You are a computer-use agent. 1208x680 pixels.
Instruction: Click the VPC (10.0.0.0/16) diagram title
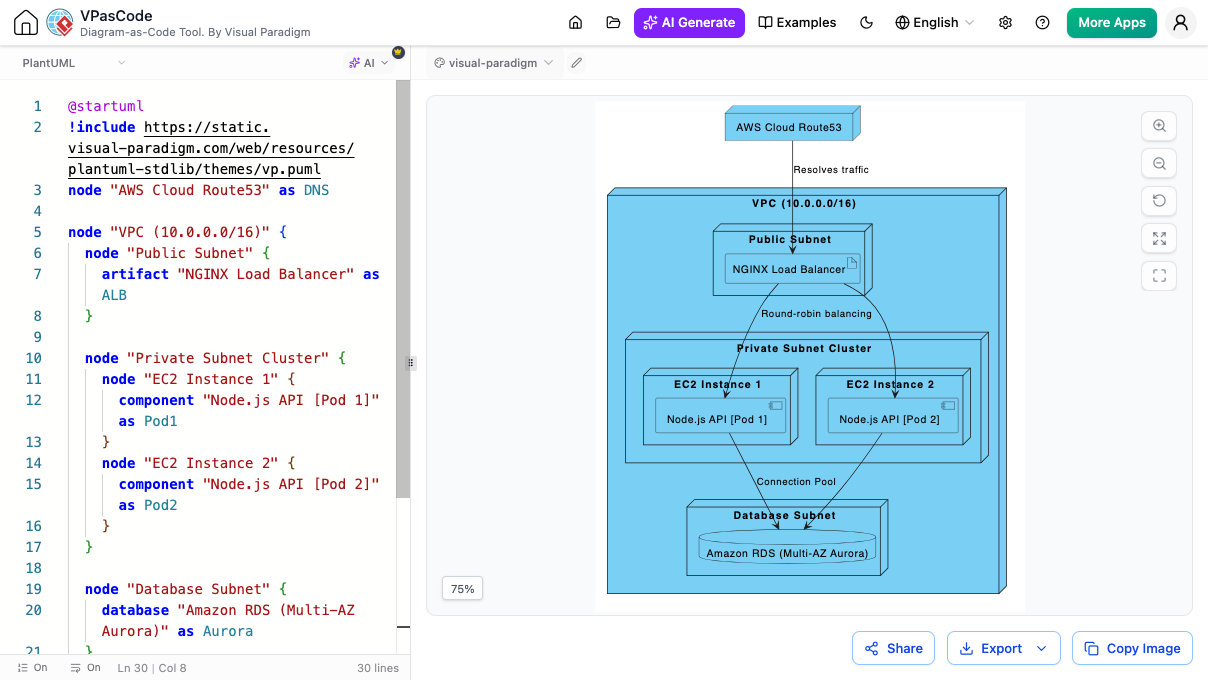click(x=804, y=203)
